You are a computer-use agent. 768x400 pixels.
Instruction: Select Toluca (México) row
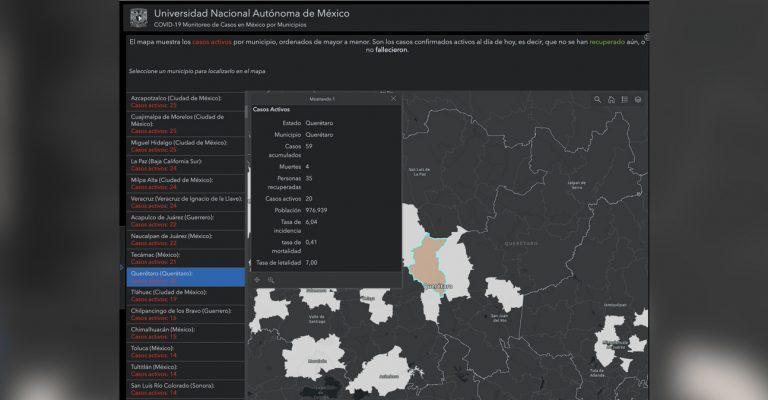(186, 352)
